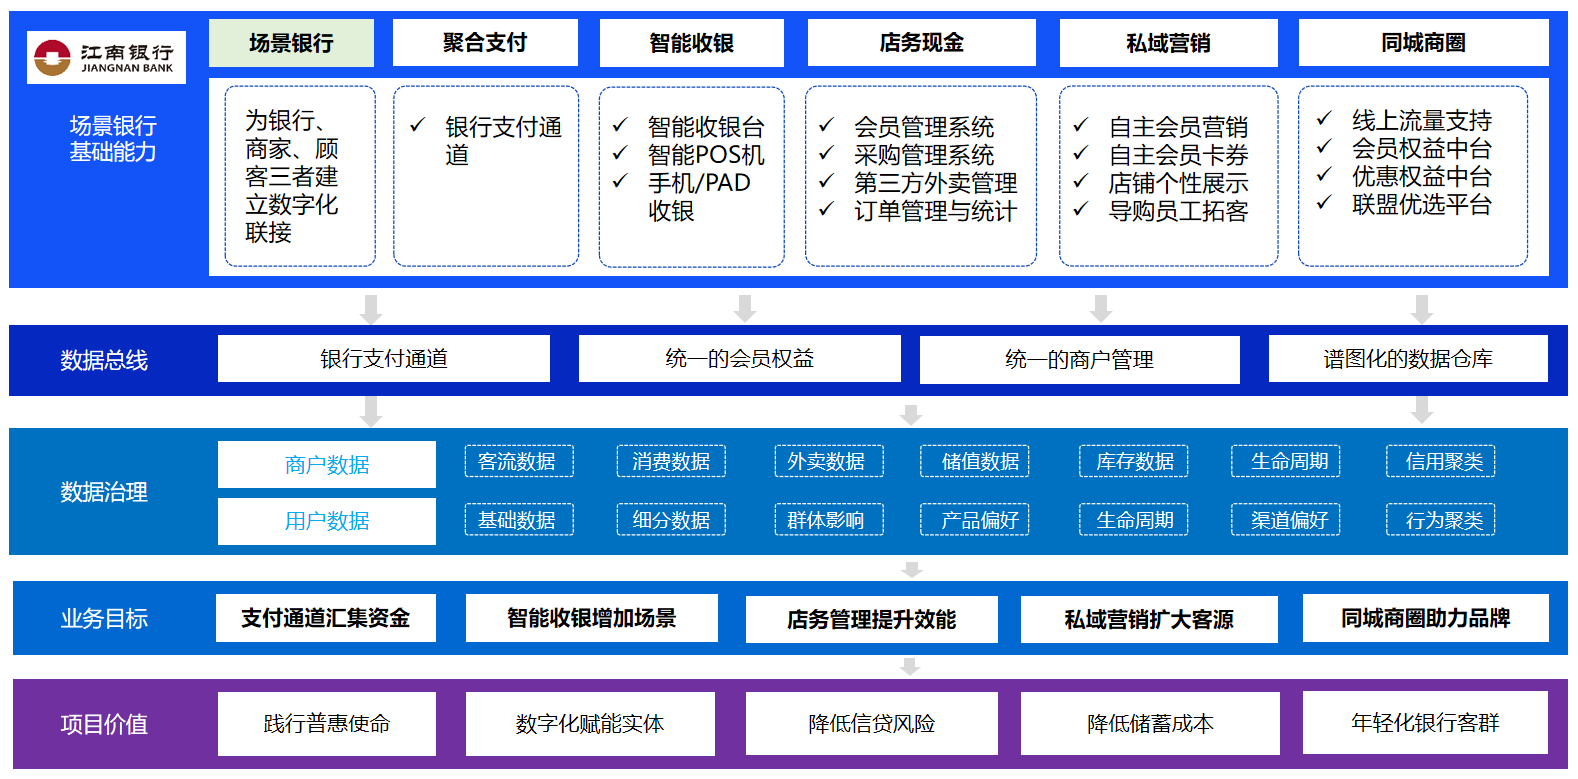Click the gray arrow above 统一的商户管理

pos(1101,309)
